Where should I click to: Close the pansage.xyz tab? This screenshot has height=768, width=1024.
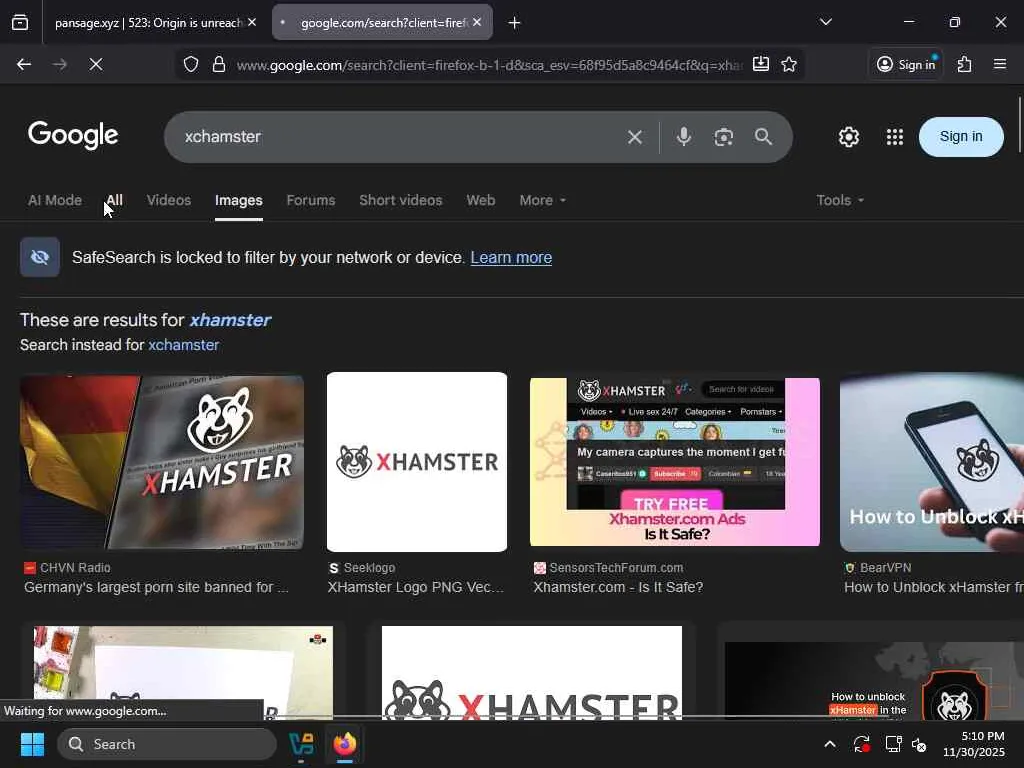252,22
